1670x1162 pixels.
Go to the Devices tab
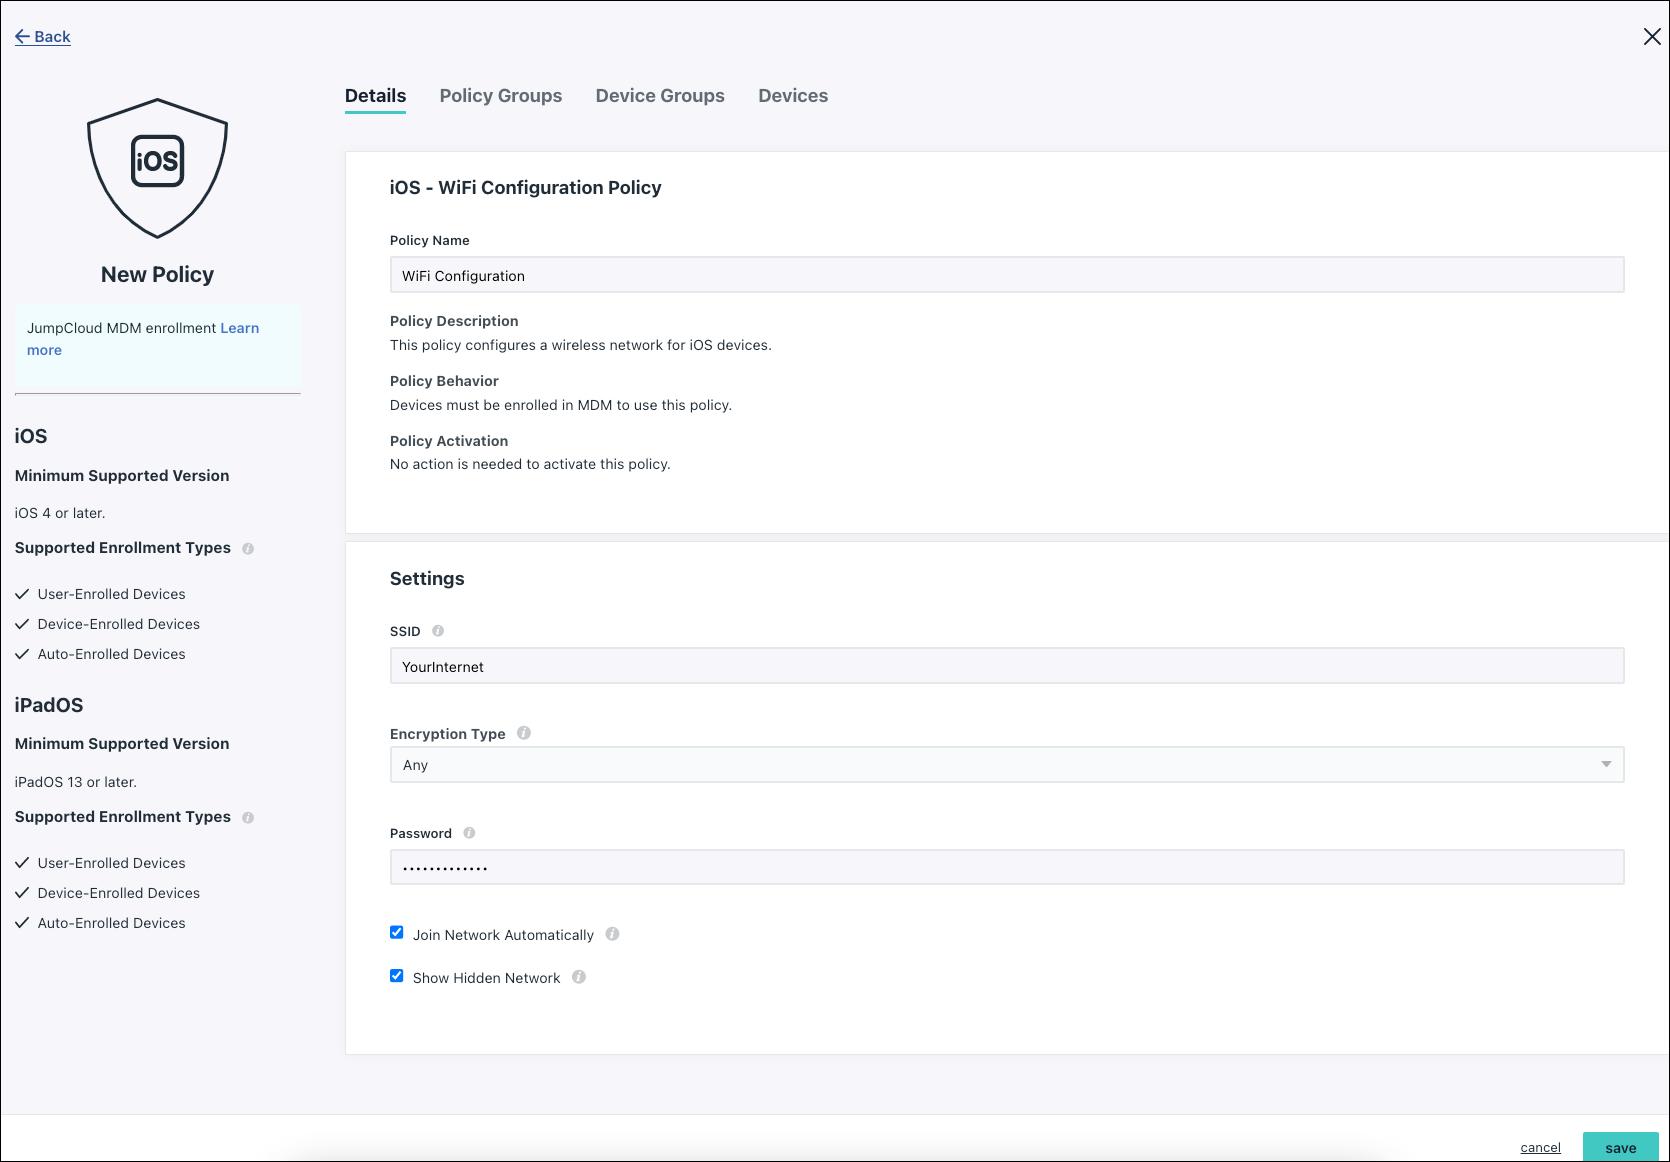(x=793, y=96)
